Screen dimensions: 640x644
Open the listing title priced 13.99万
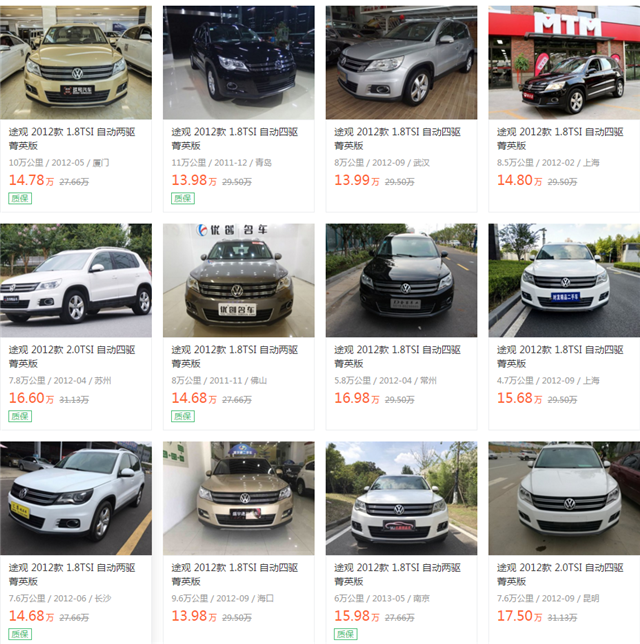397,139
